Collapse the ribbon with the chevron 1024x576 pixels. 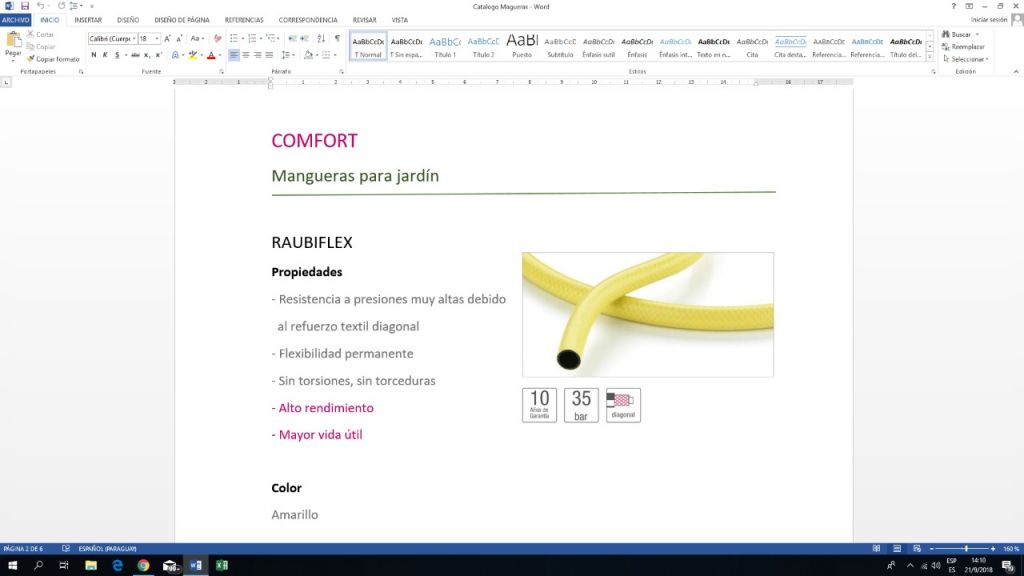pos(1016,71)
